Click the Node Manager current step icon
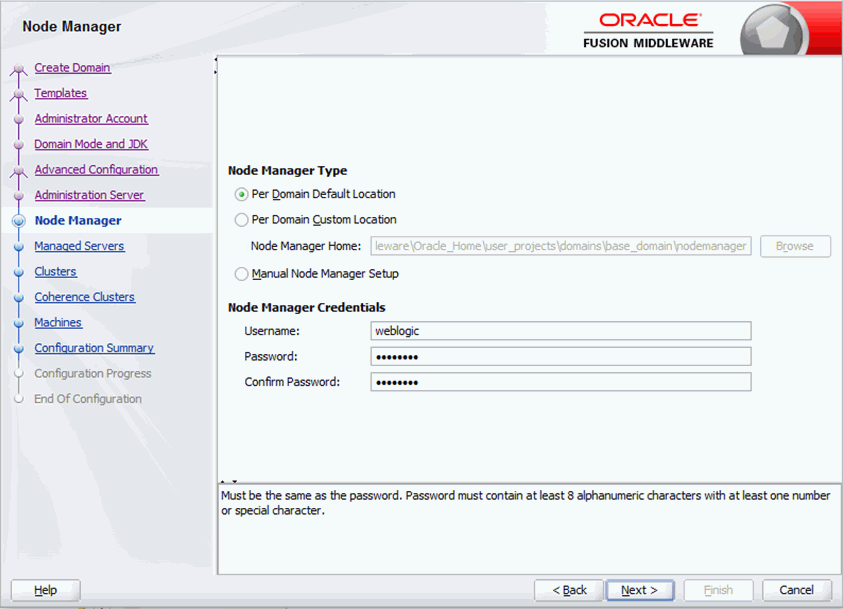 (17, 221)
